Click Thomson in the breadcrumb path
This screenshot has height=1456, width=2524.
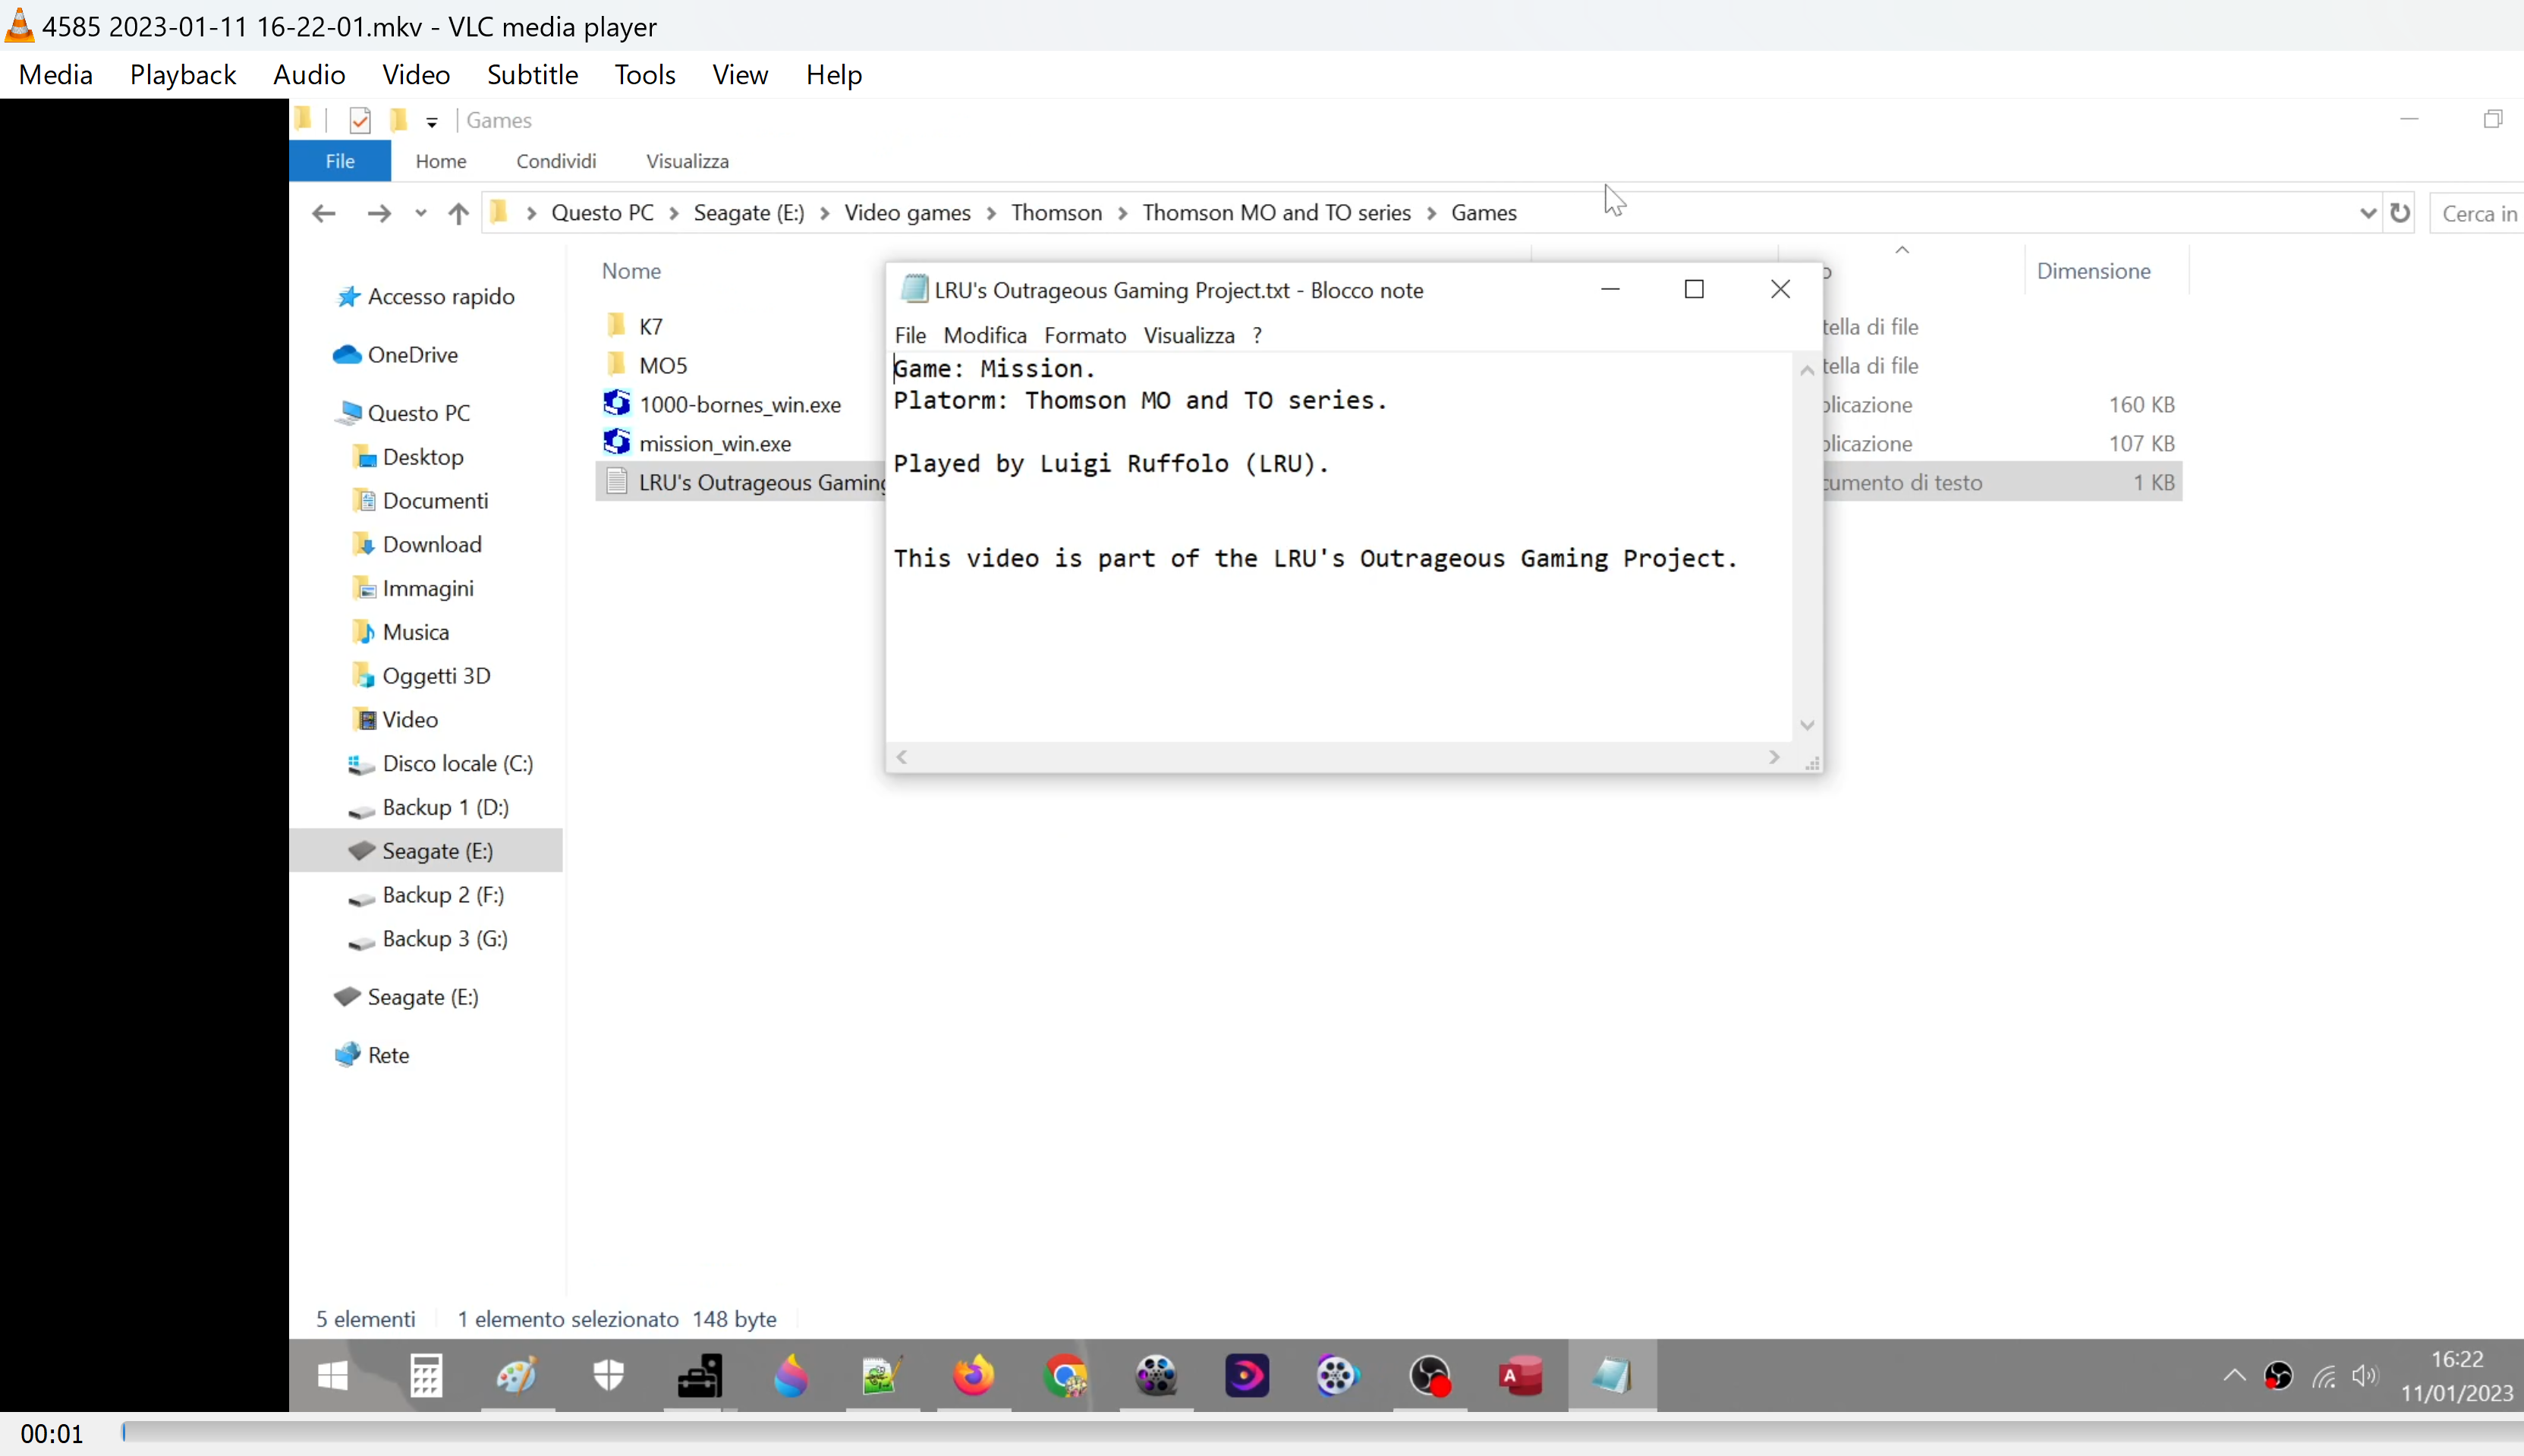click(x=1056, y=213)
